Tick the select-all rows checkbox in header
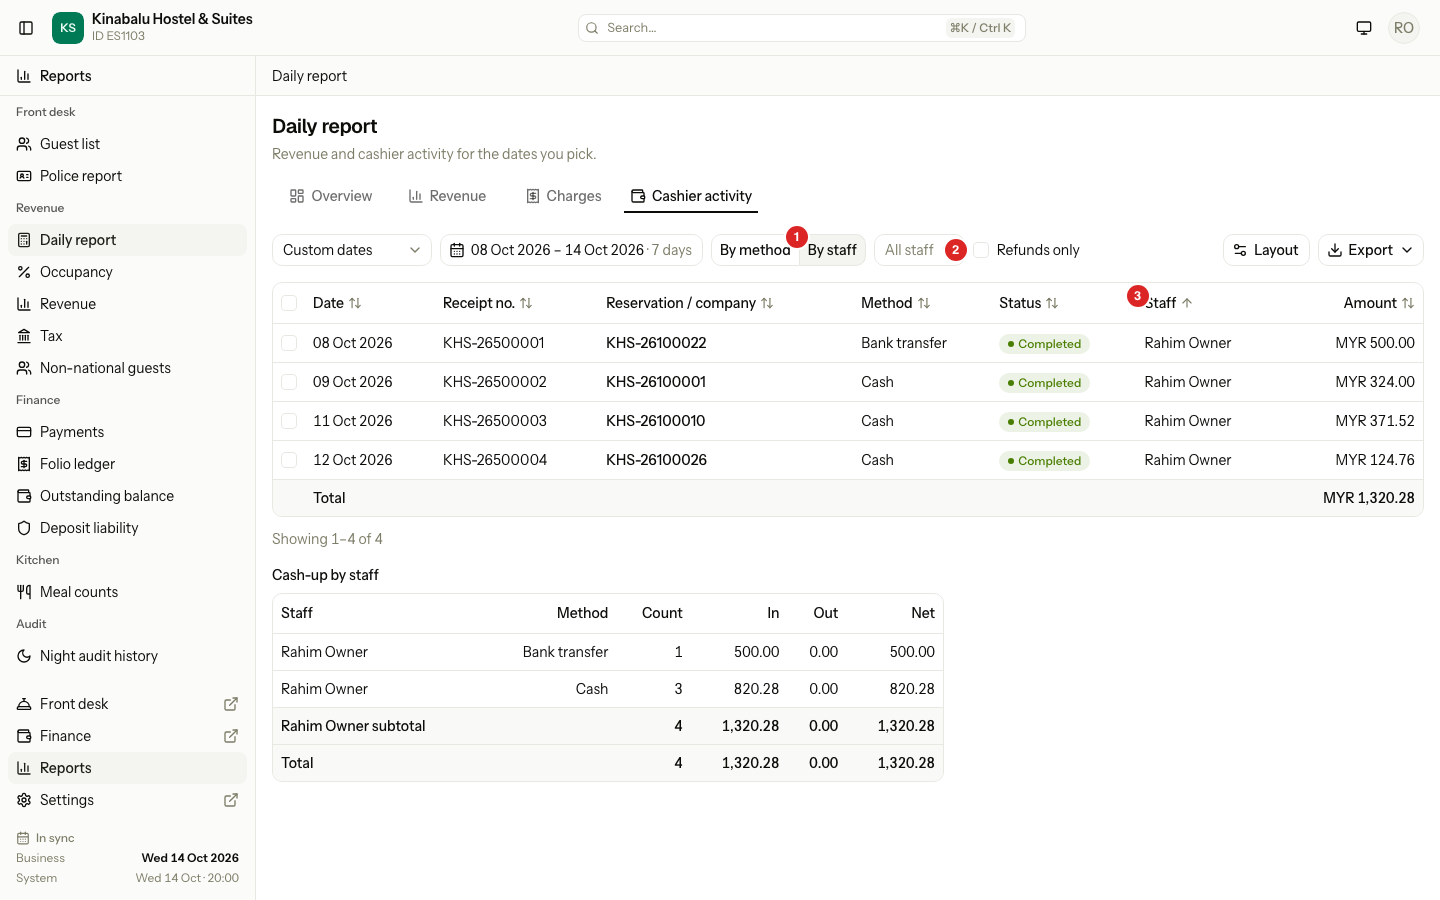This screenshot has height=900, width=1440. pos(289,303)
